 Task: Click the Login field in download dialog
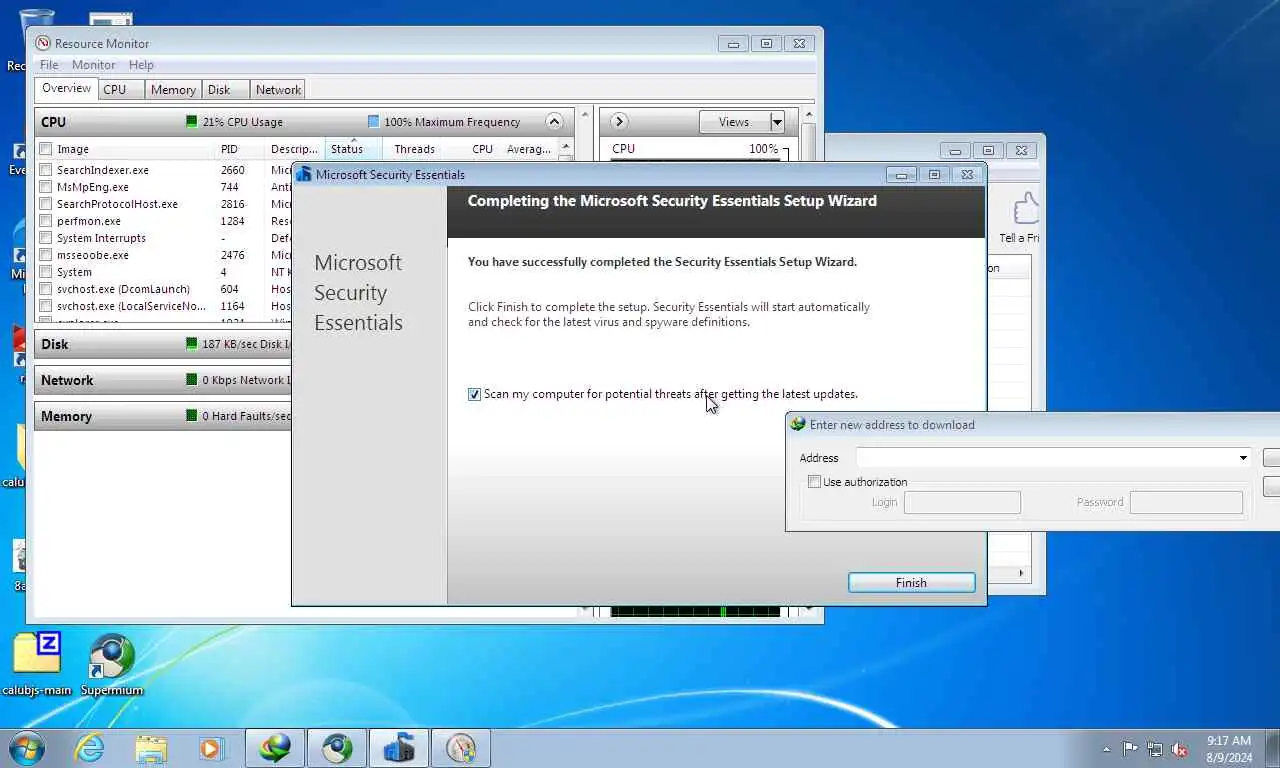[962, 502]
